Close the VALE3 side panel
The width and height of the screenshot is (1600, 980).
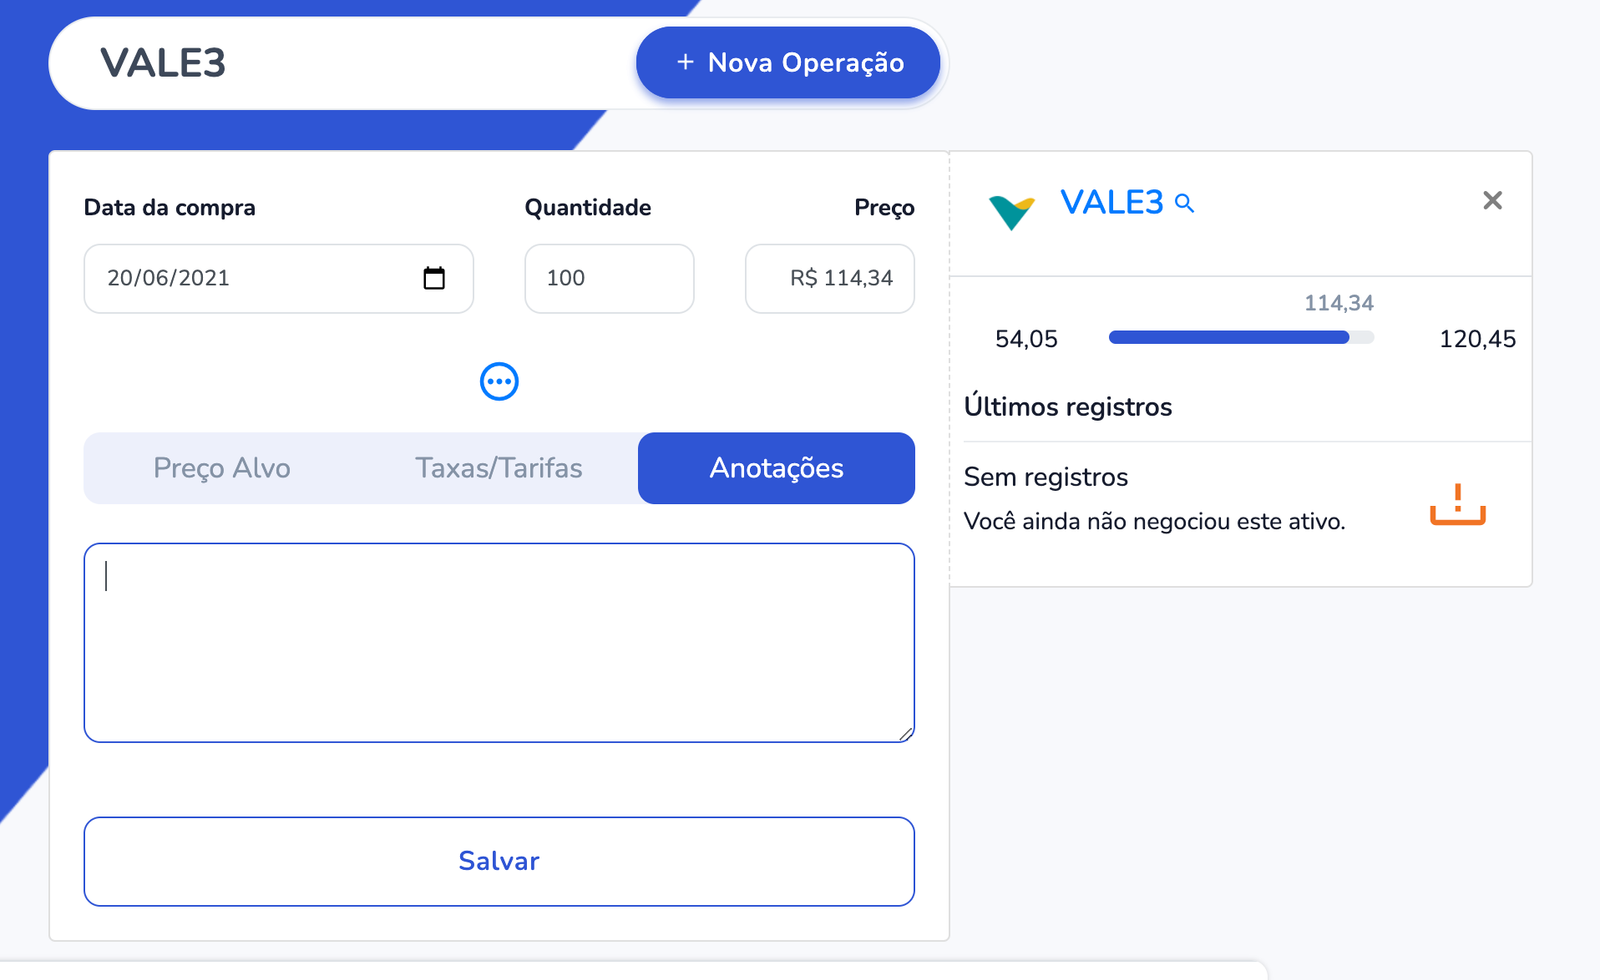click(1492, 201)
